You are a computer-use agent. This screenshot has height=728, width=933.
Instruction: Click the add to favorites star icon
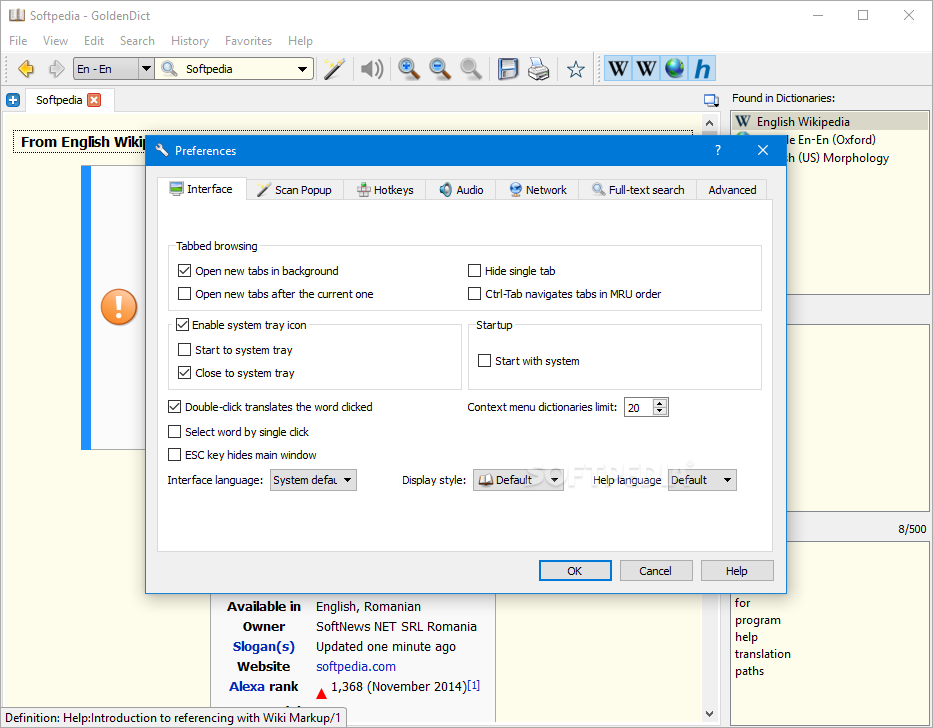pyautogui.click(x=575, y=70)
